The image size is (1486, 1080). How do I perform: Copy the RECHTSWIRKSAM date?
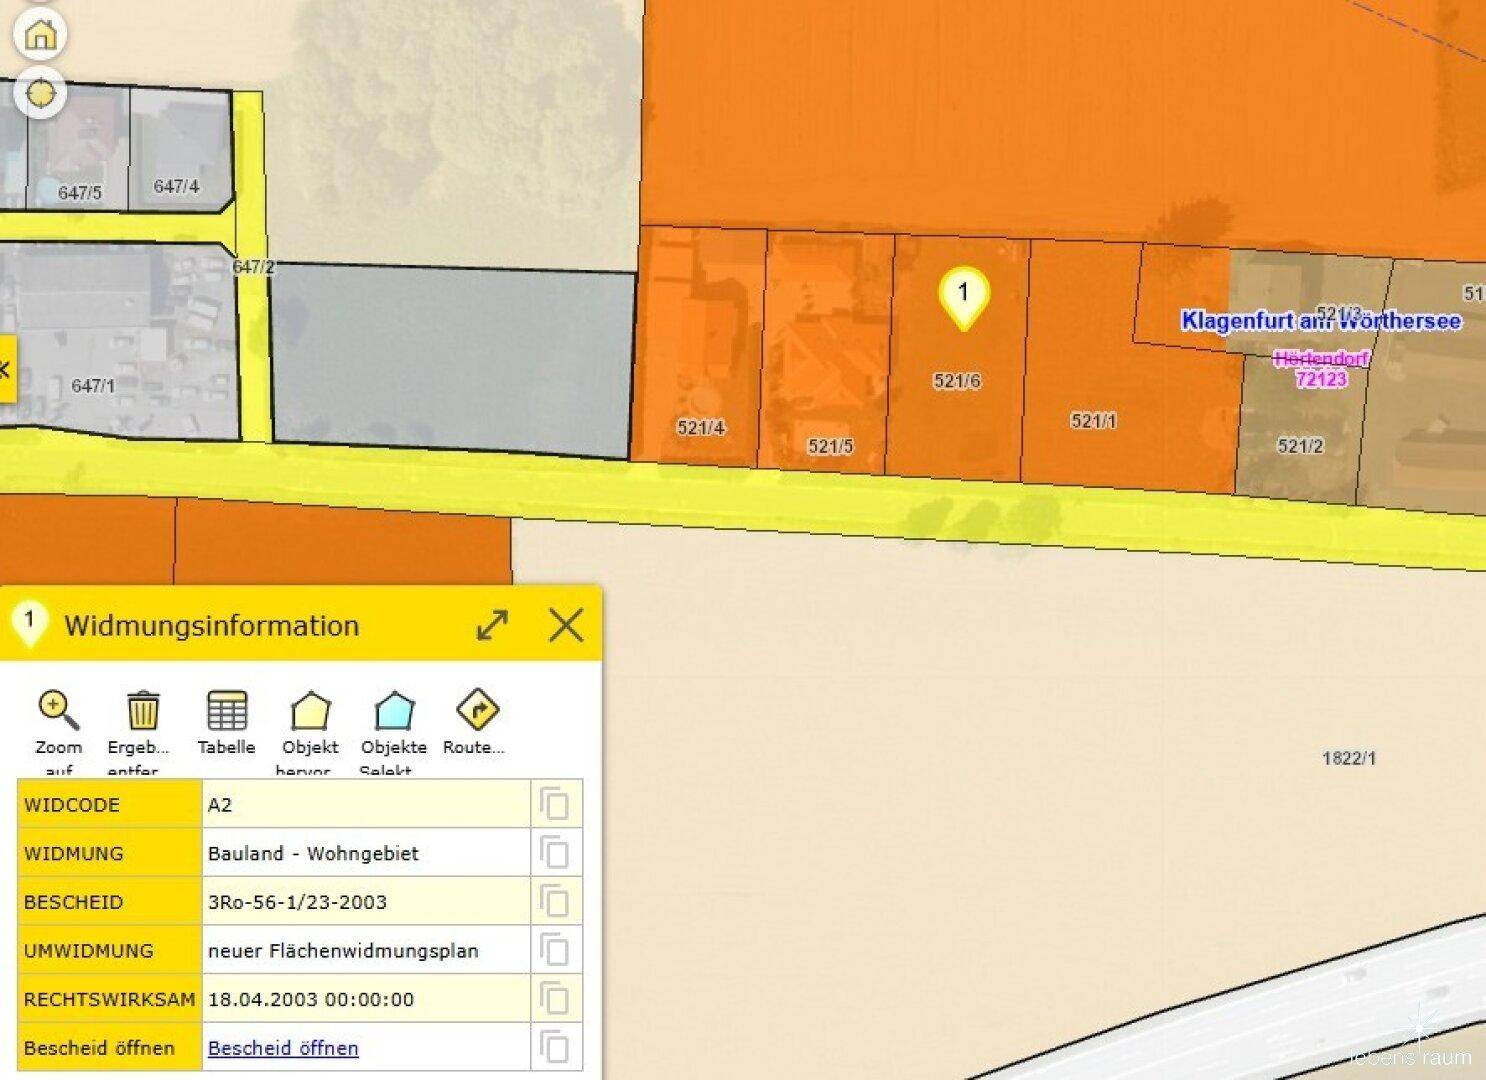pyautogui.click(x=554, y=998)
